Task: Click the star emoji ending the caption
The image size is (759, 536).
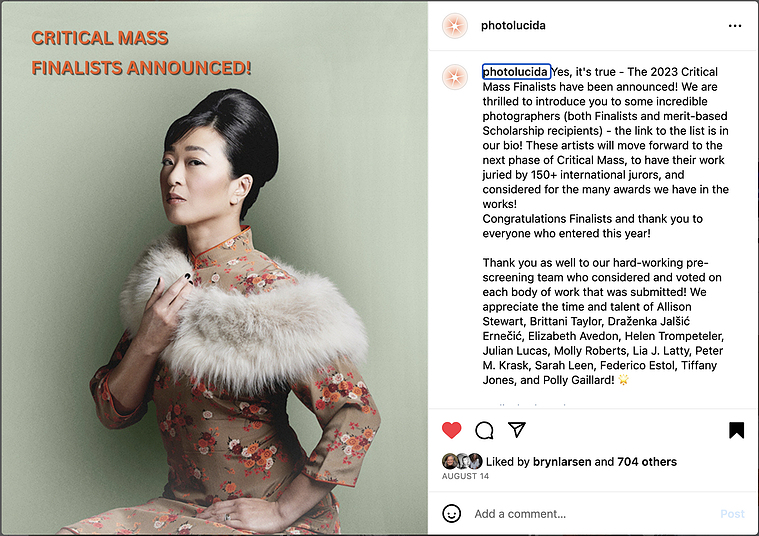Action: (623, 380)
